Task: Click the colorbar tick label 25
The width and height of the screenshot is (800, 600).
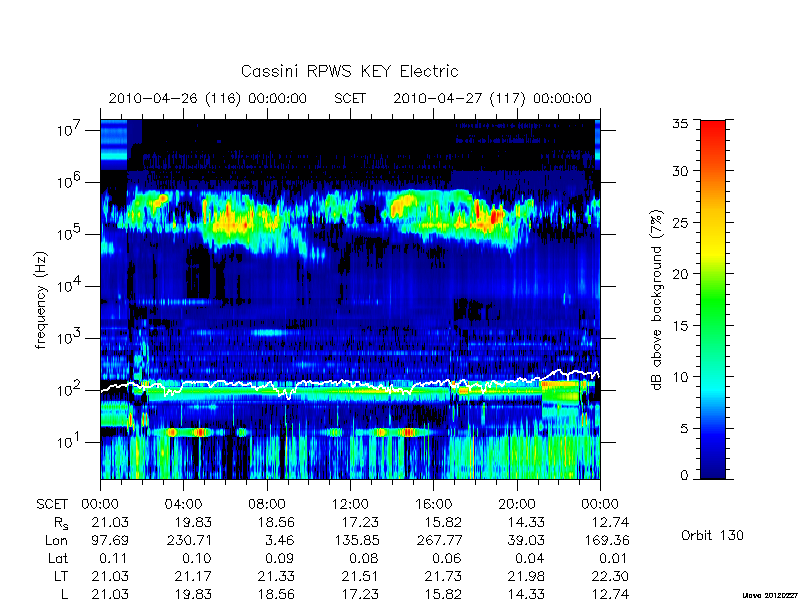Action: point(681,222)
